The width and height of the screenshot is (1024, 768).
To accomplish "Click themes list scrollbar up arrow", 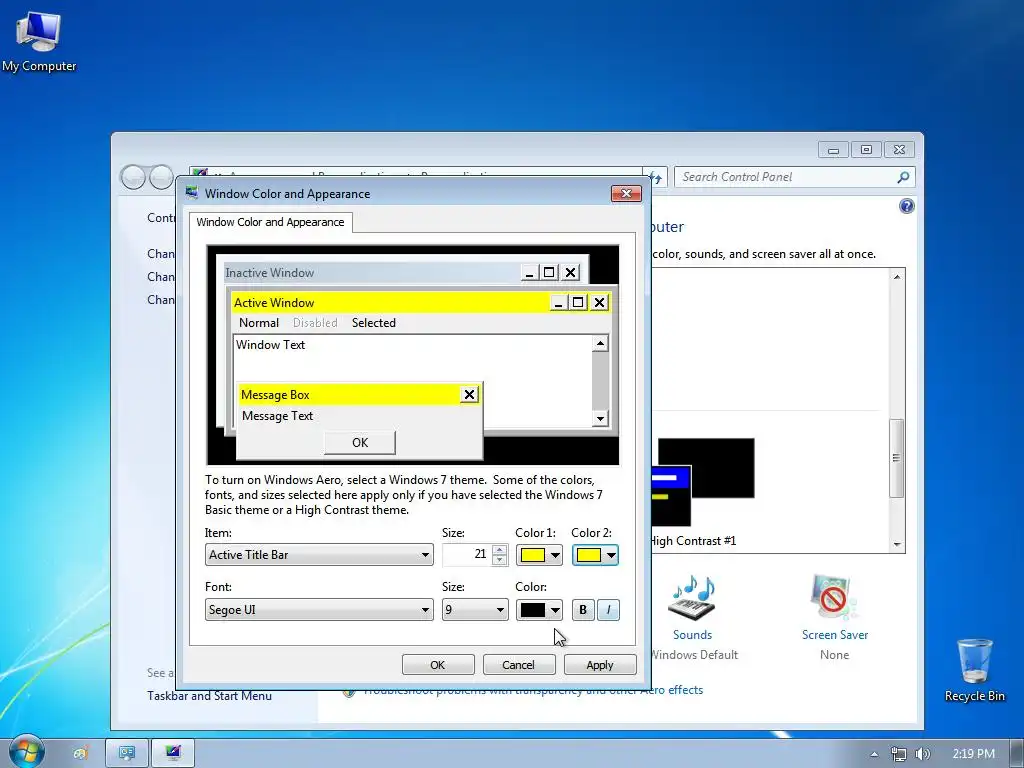I will 897,277.
